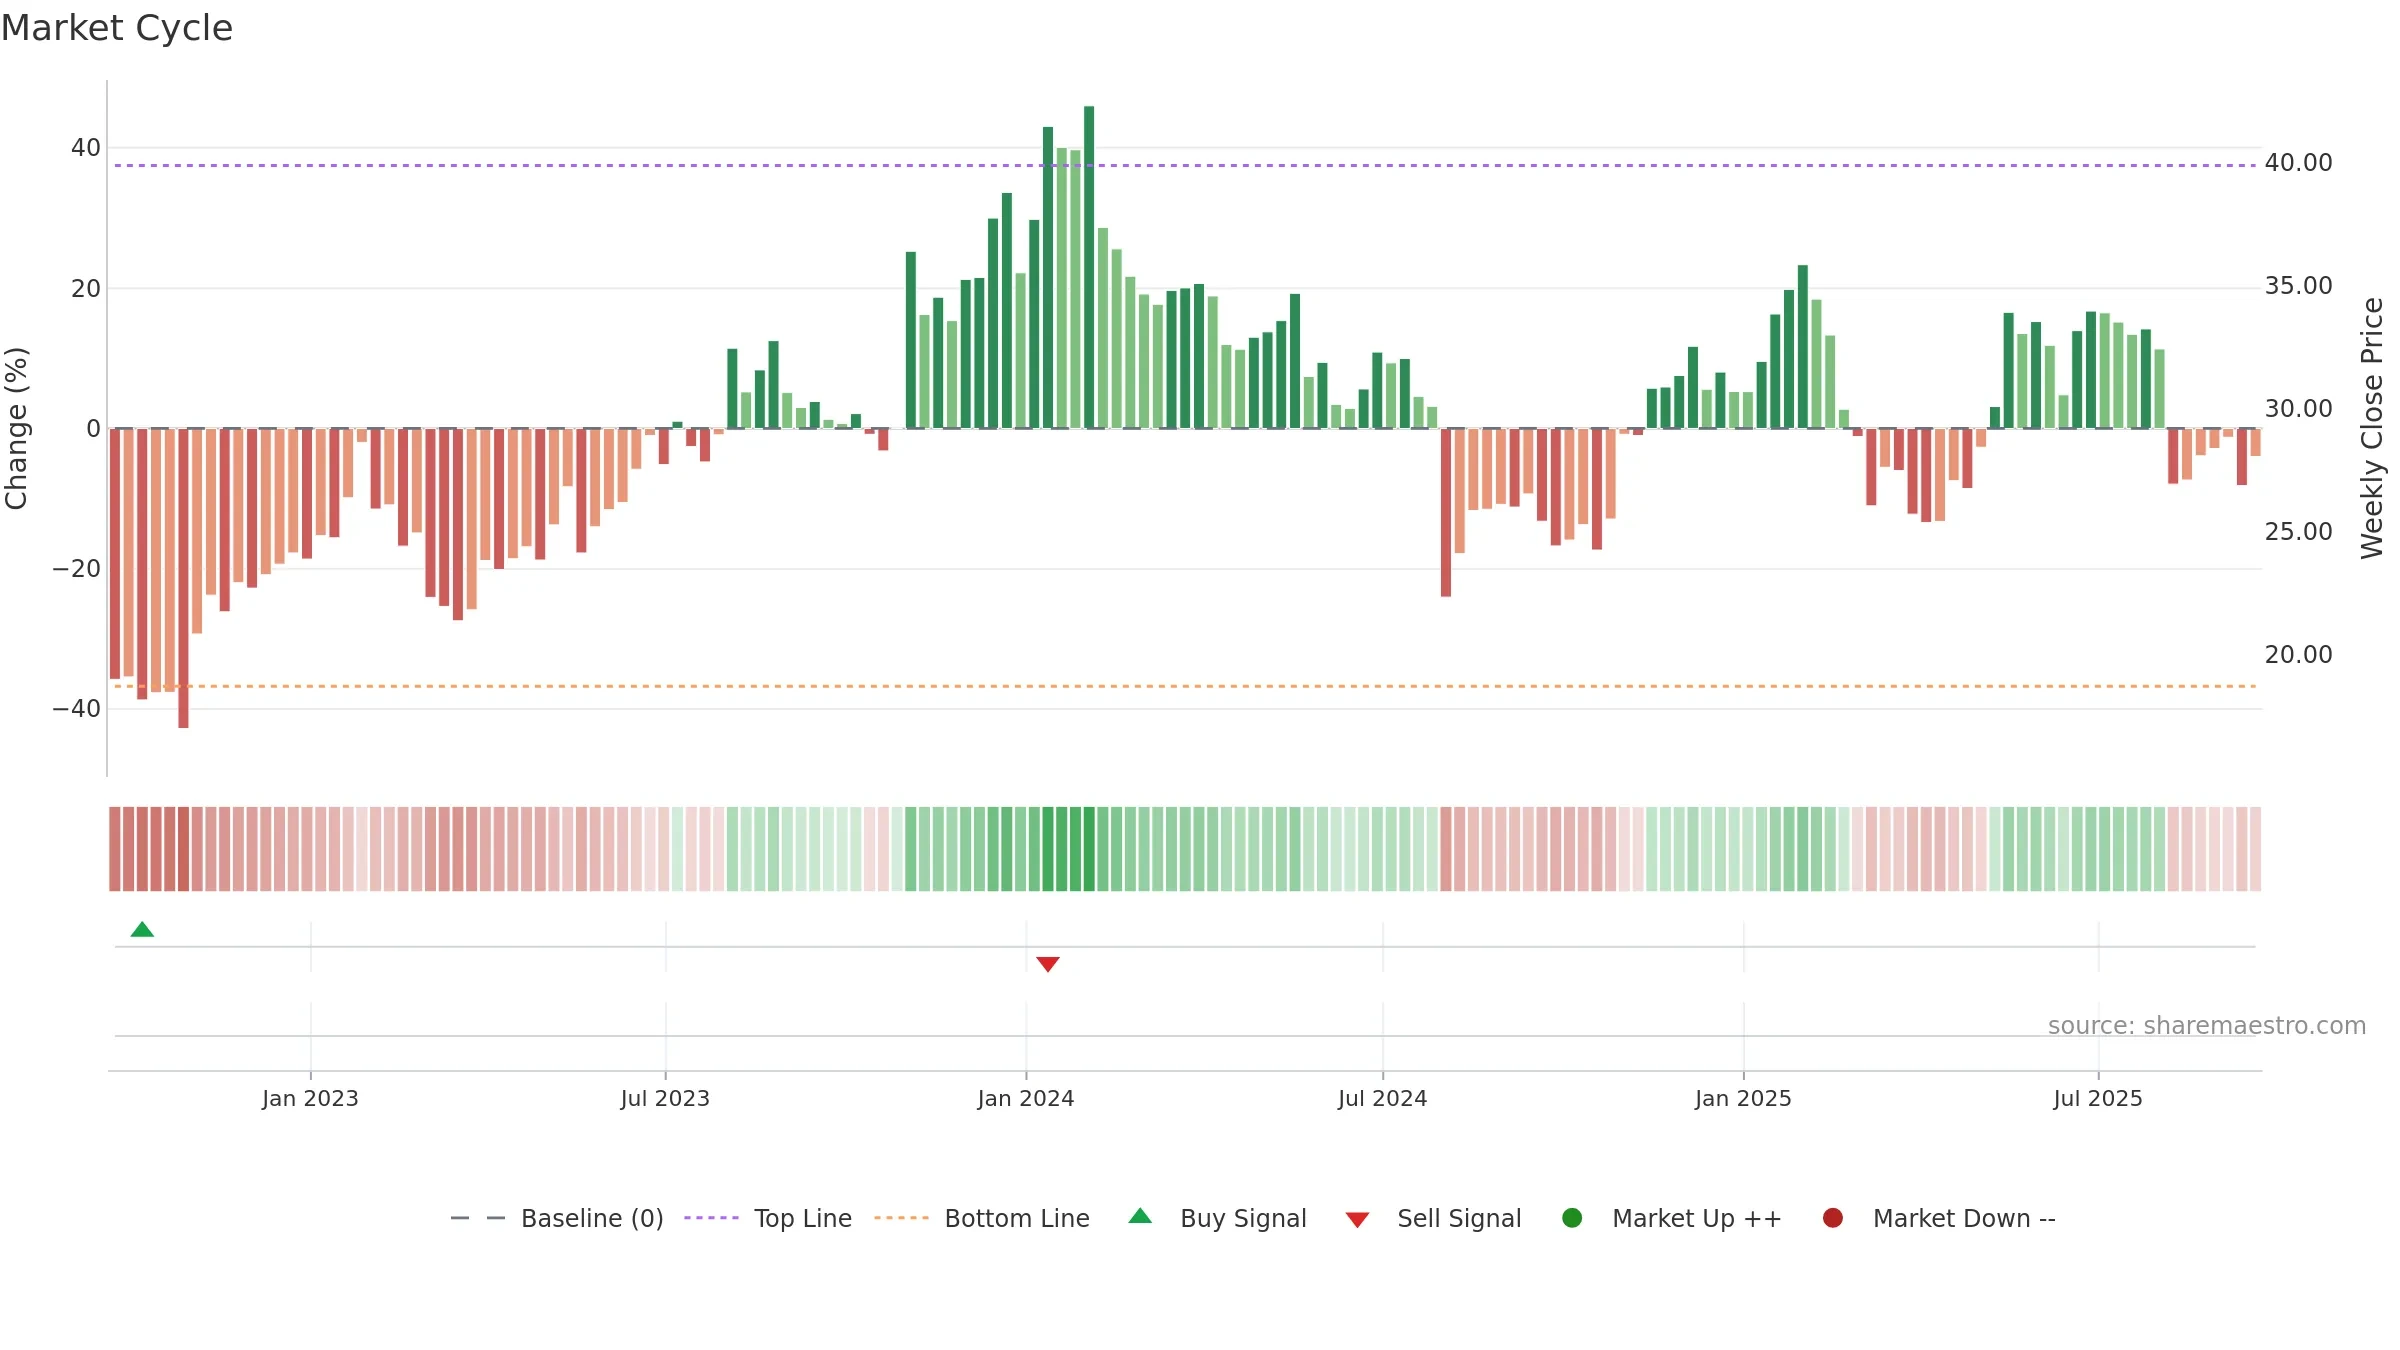Viewport: 2400px width, 1350px height.
Task: Click the 20.00 right-axis price label
Action: [2298, 654]
